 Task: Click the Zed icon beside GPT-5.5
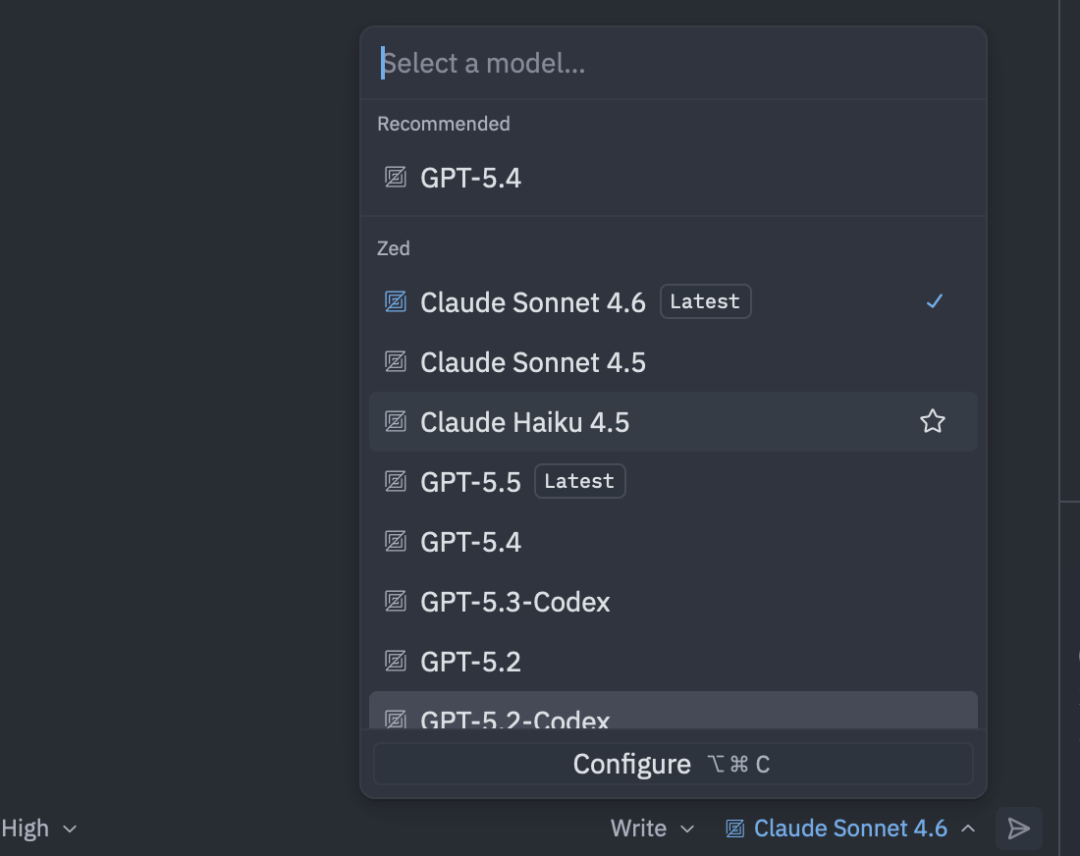pos(395,481)
